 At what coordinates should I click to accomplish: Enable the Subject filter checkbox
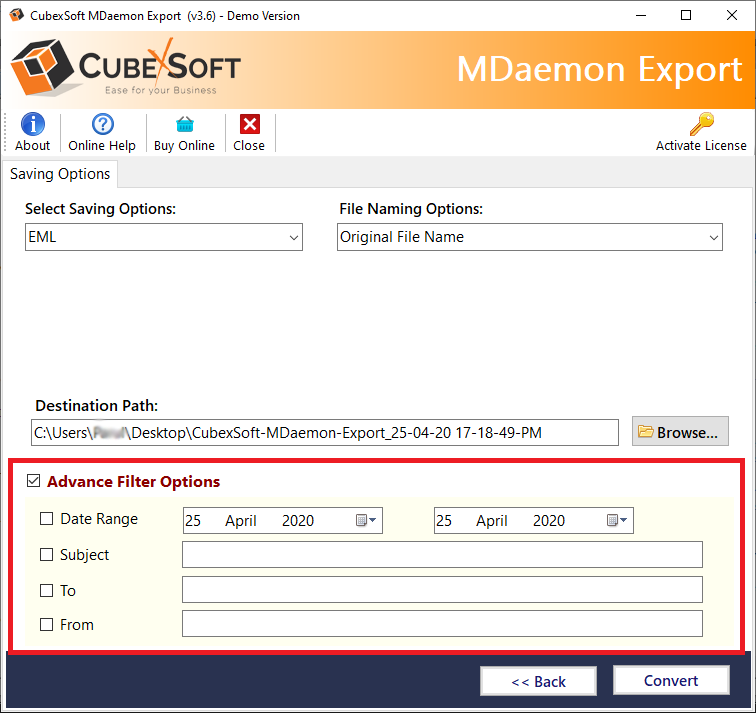click(46, 555)
